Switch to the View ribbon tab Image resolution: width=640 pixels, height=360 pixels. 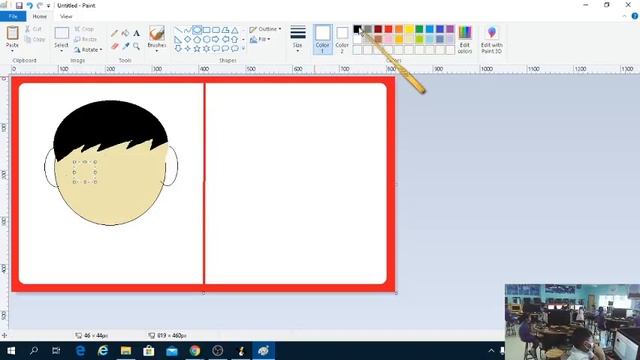point(66,16)
